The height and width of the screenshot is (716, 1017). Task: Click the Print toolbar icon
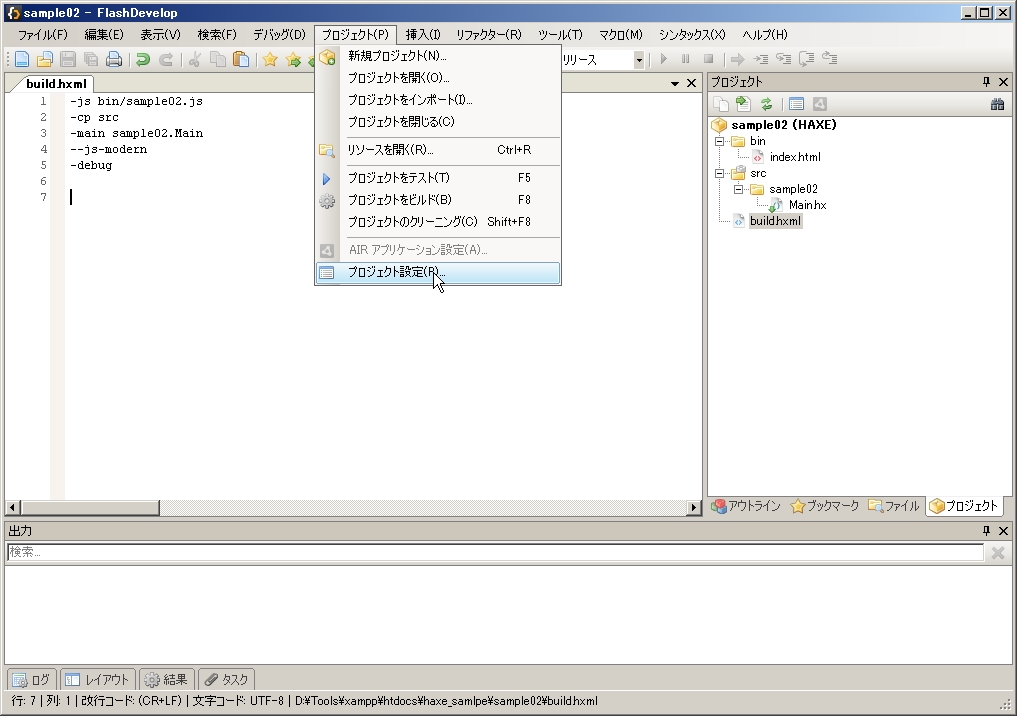(114, 60)
